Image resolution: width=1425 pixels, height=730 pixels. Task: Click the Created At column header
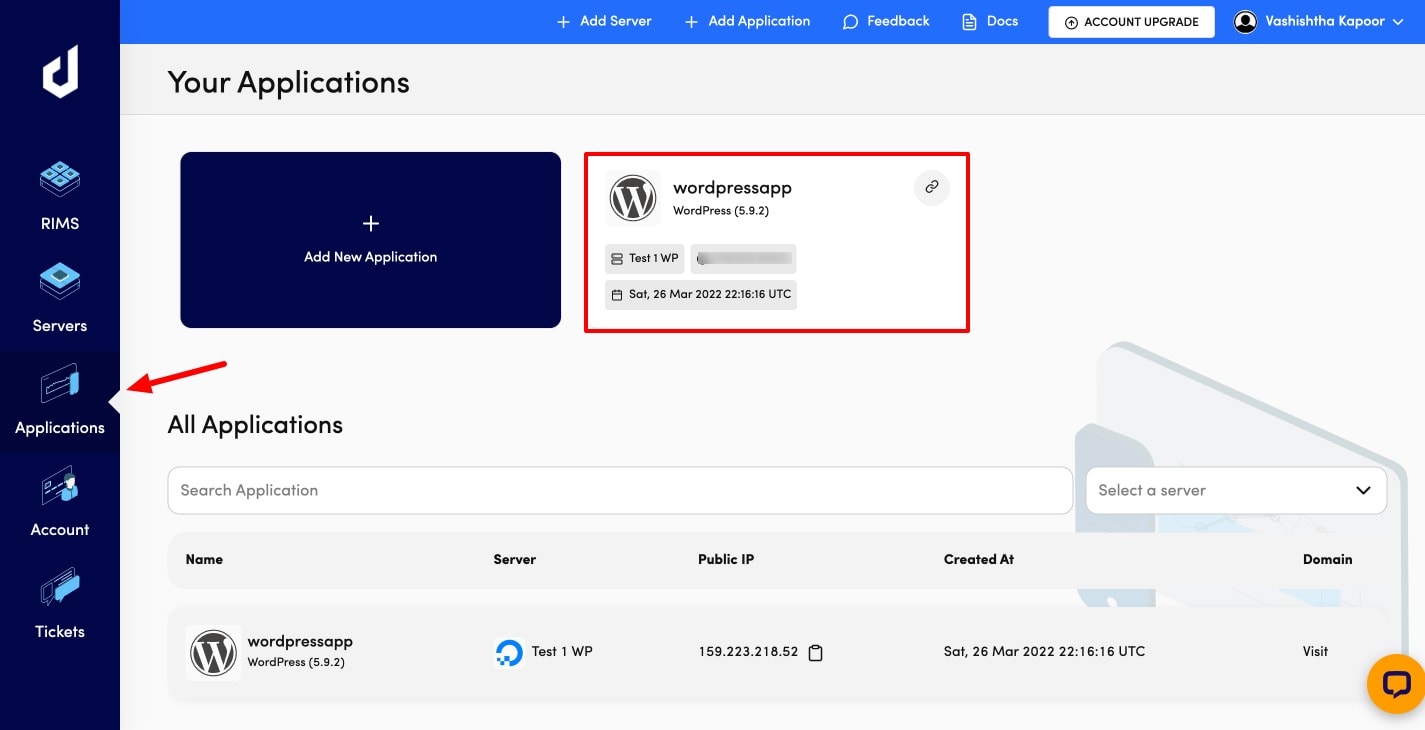tap(979, 559)
